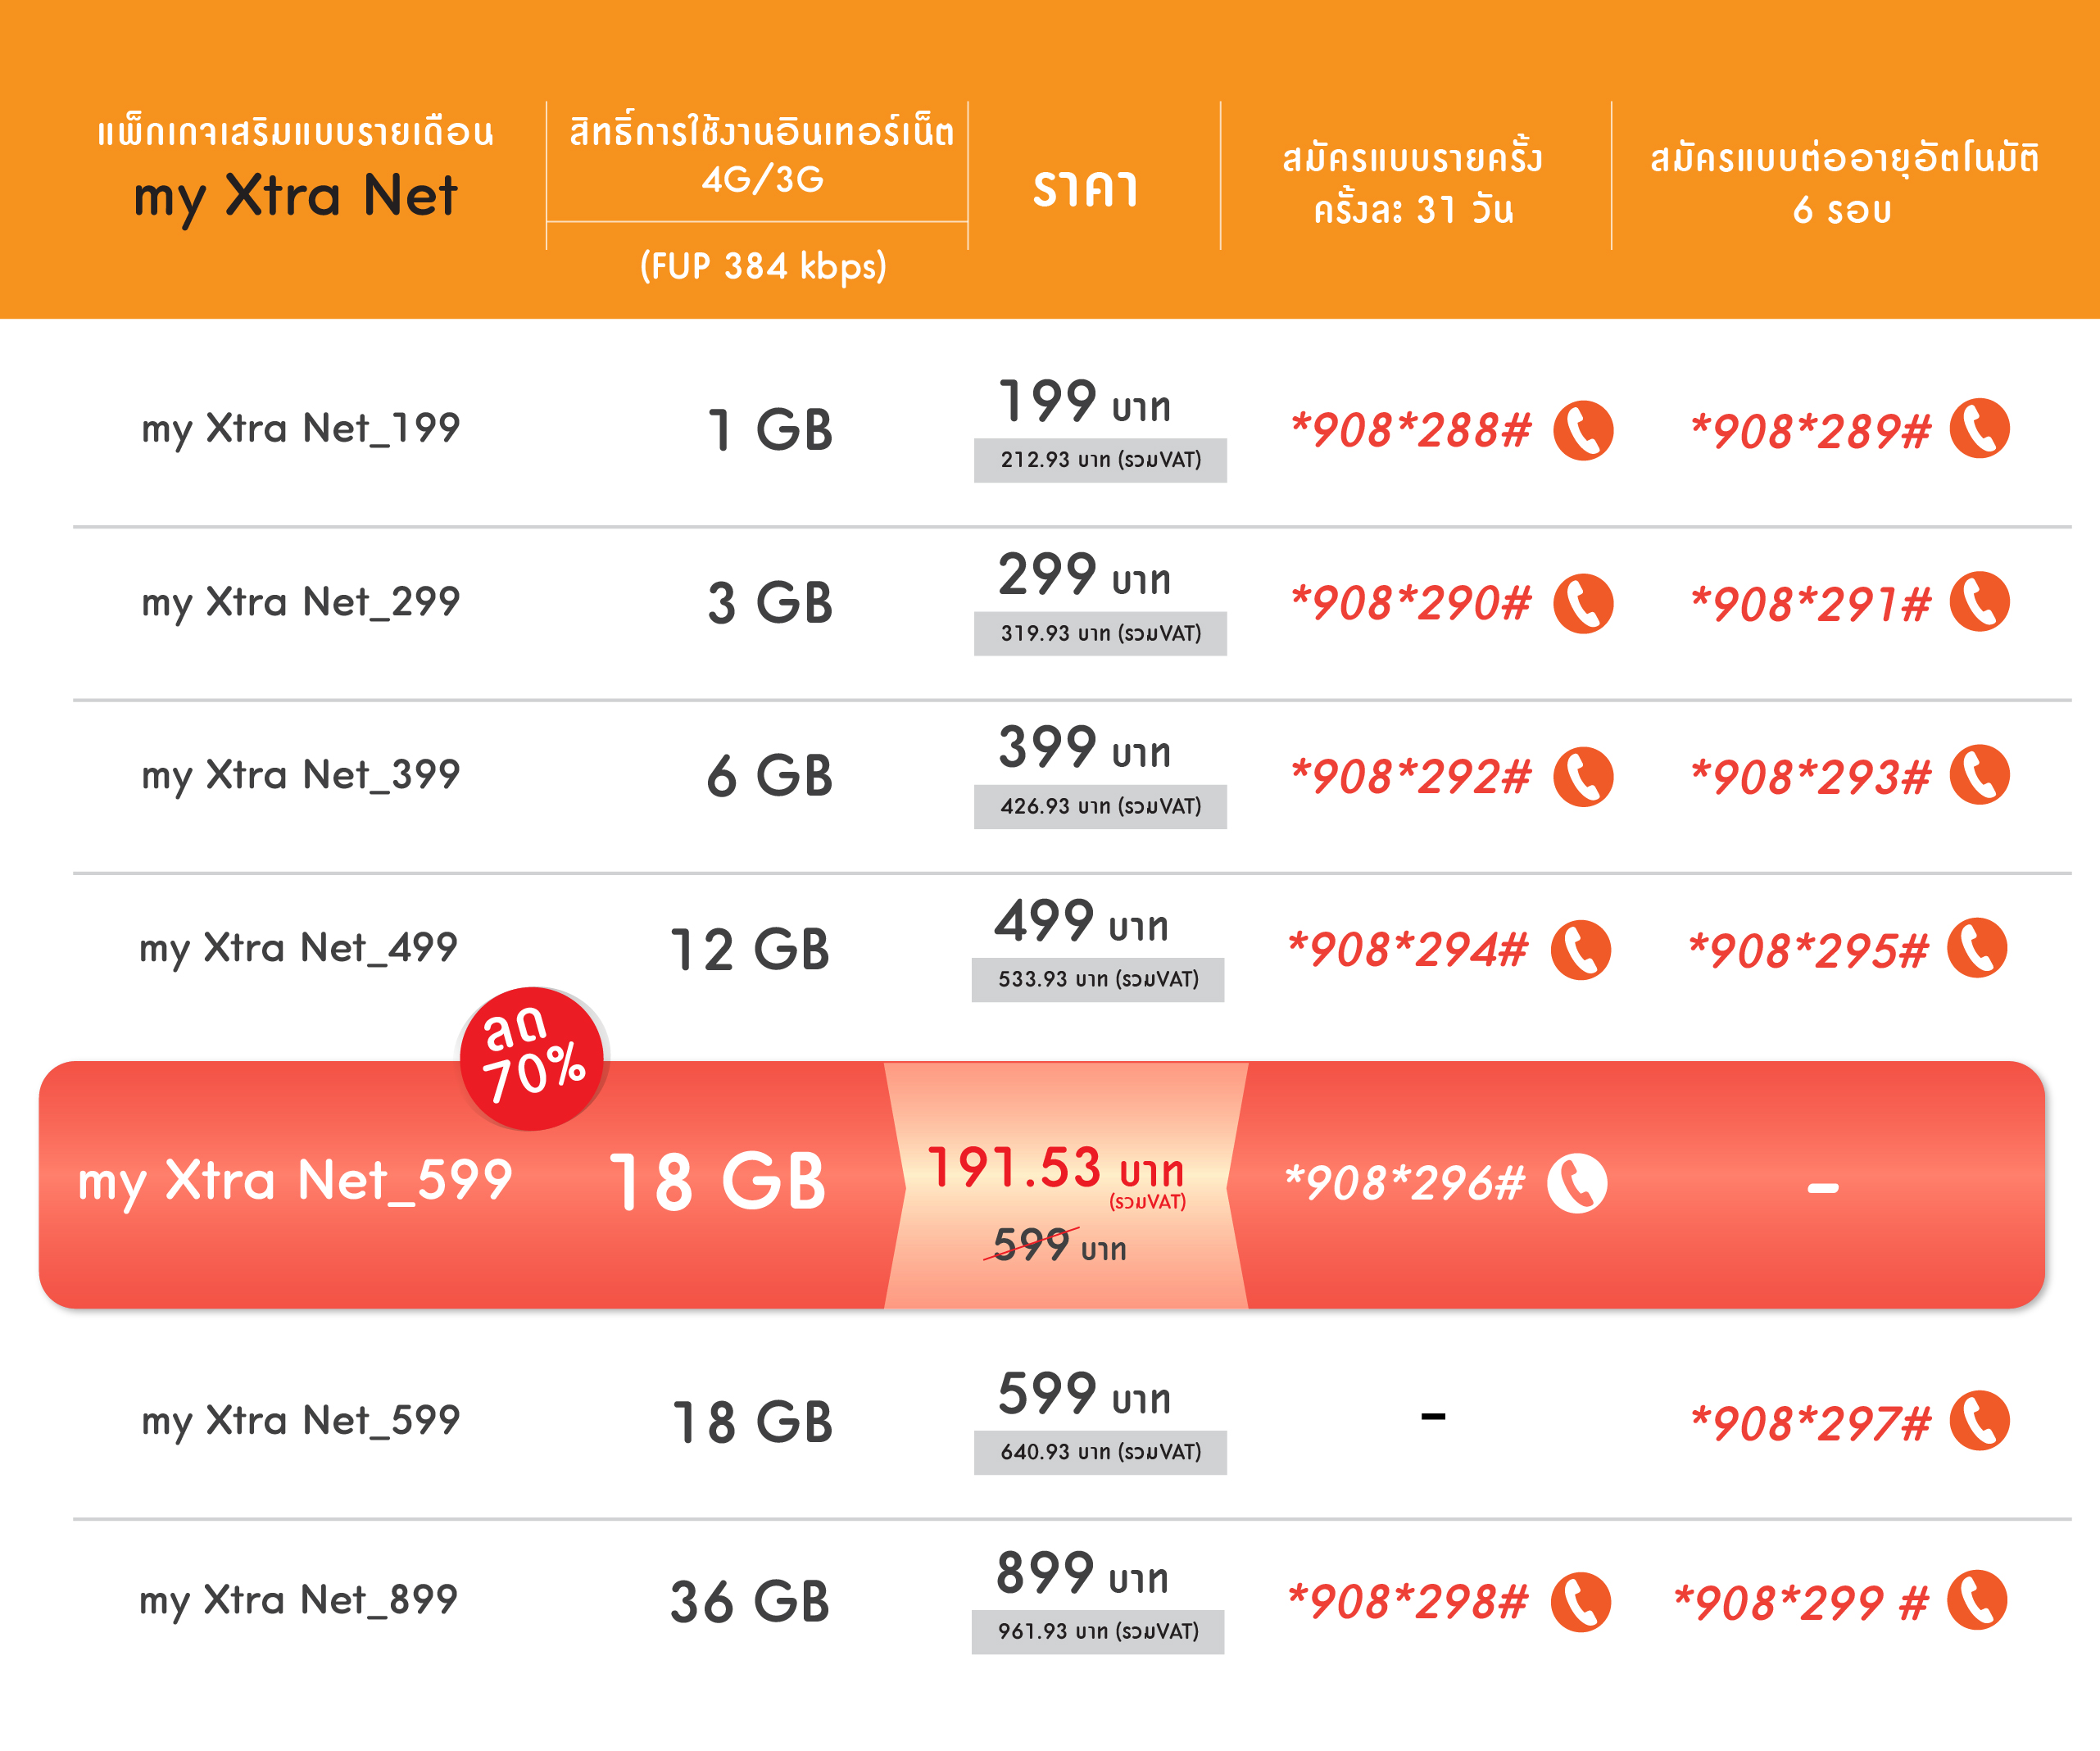Click phone icon beside *908*289# code
The height and width of the screenshot is (1751, 2100).
tap(1980, 428)
